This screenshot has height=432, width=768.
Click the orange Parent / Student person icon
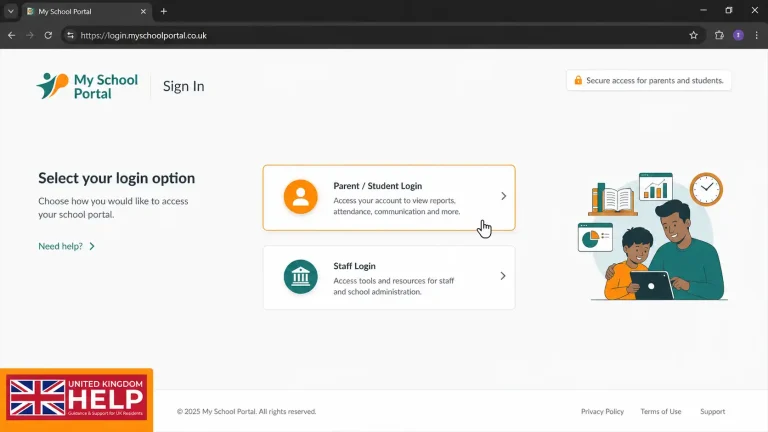click(301, 196)
